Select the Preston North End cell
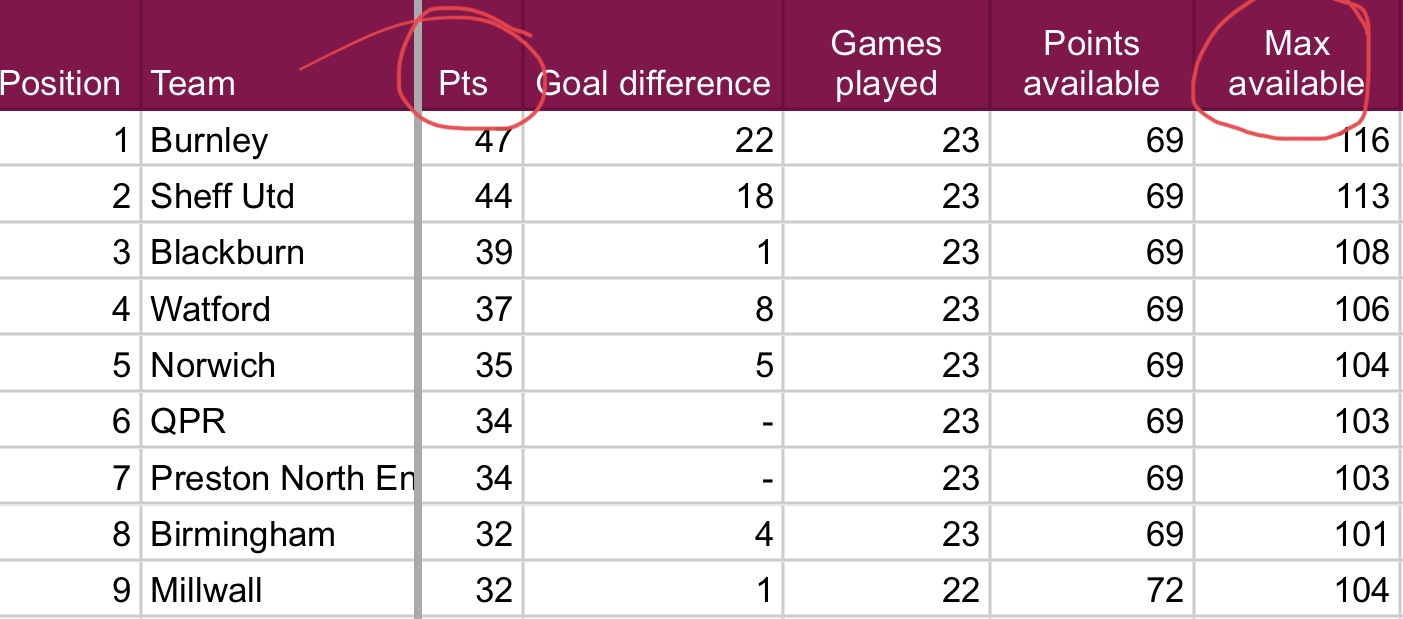Screen dimensions: 1403x619 coord(280,478)
